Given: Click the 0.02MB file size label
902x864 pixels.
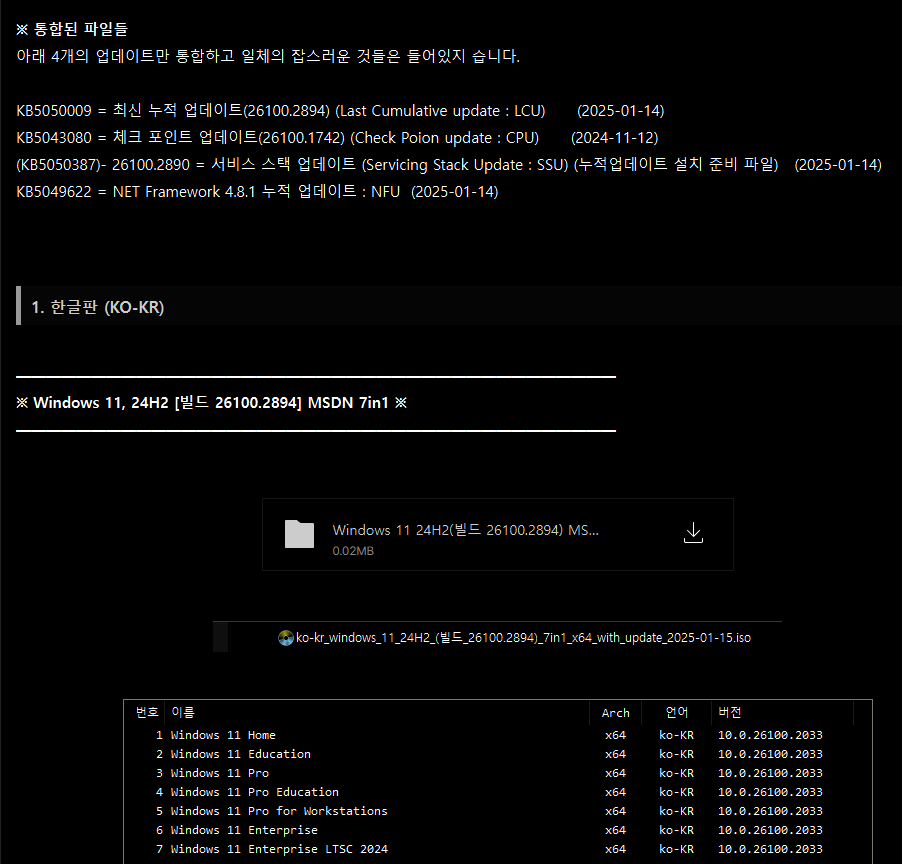Looking at the screenshot, I should (x=353, y=551).
